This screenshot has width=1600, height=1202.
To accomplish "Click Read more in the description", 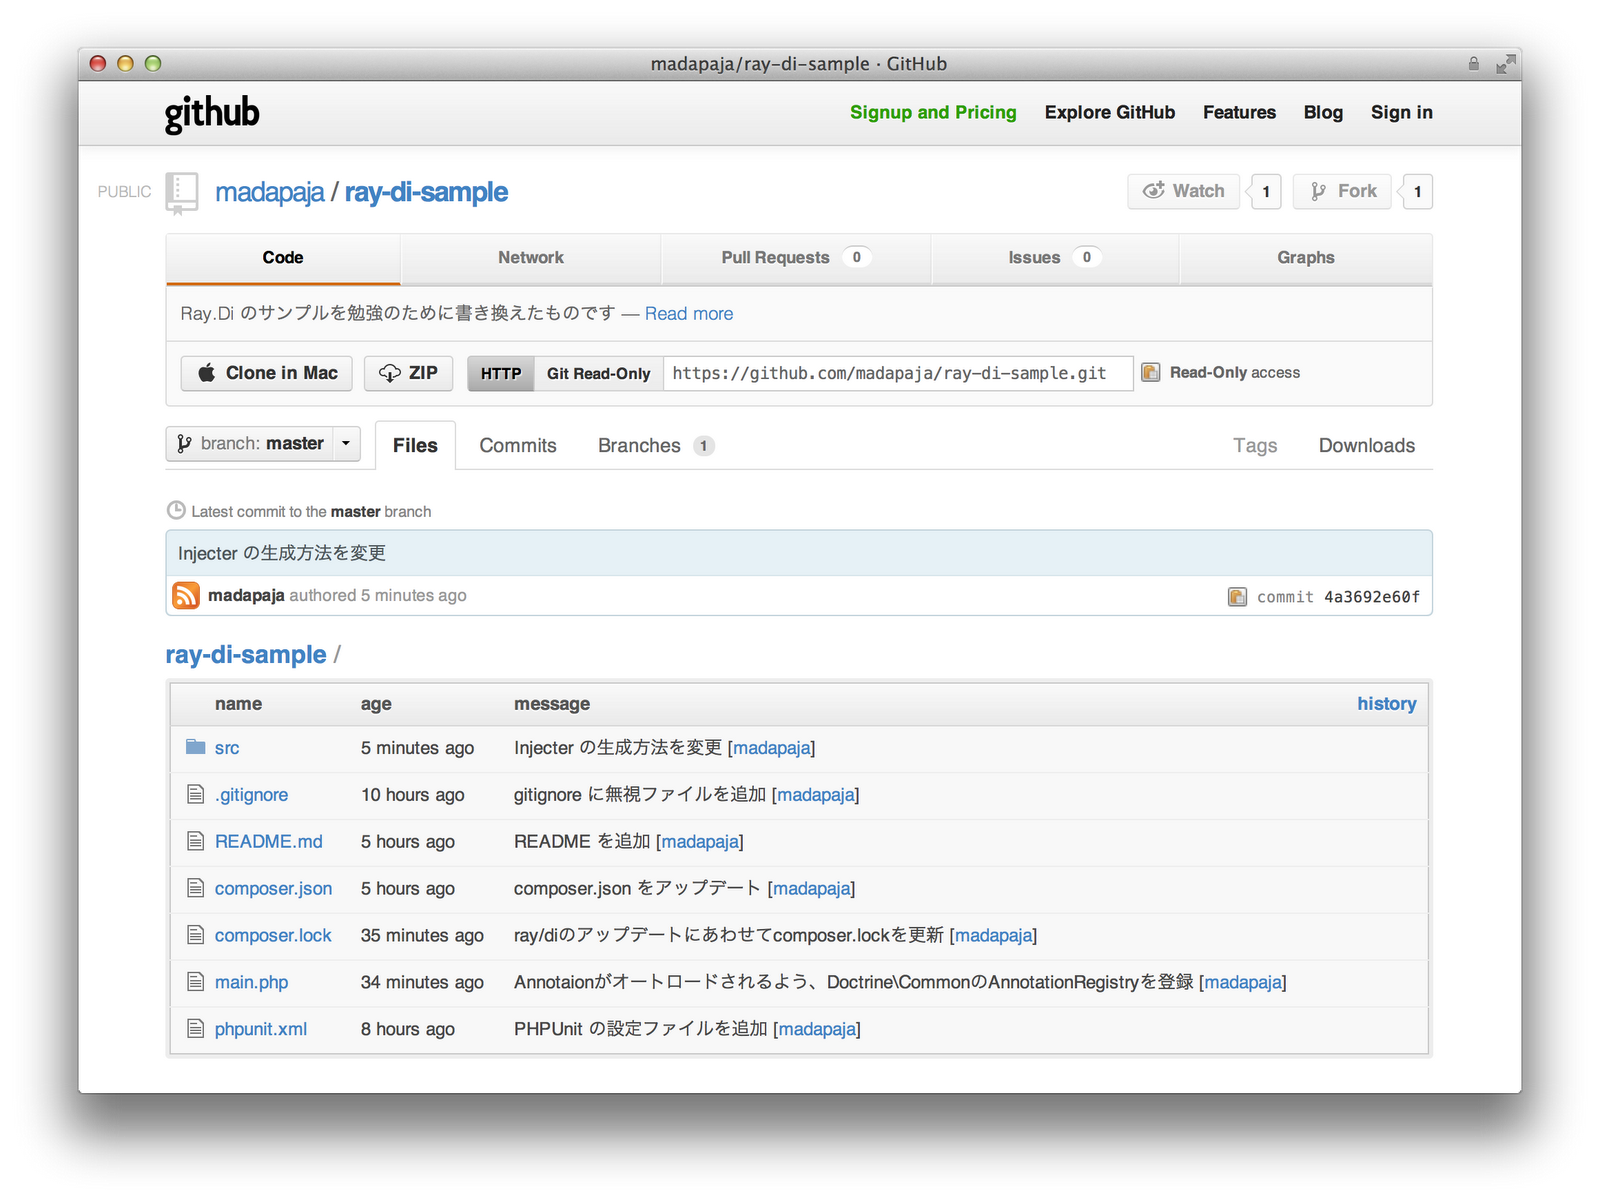I will [689, 313].
